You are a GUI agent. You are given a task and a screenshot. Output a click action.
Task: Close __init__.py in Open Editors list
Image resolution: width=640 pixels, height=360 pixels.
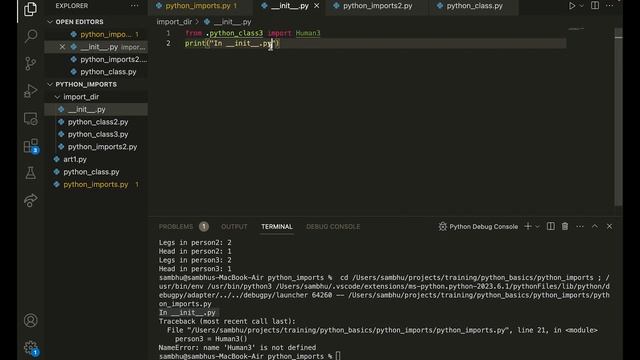[62, 47]
